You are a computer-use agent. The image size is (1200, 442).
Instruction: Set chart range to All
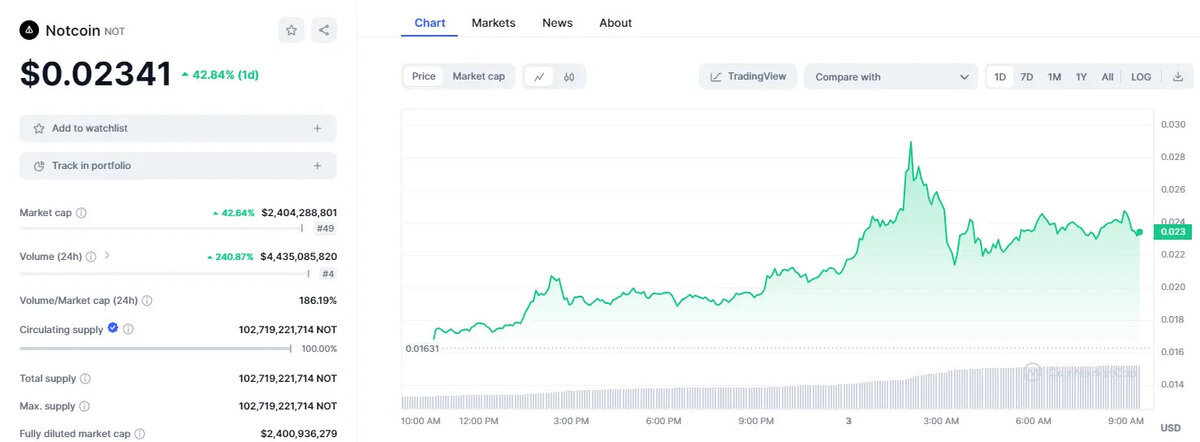click(1107, 76)
